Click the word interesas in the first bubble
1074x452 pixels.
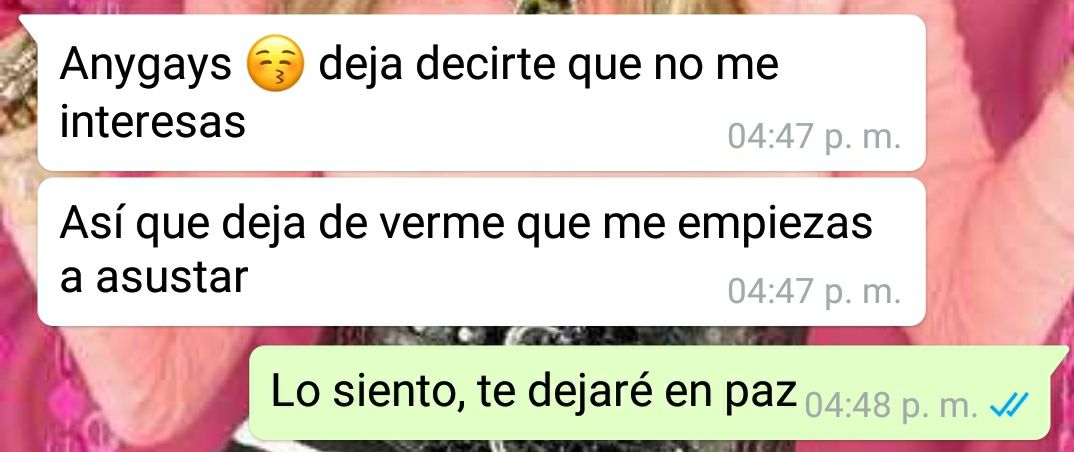pyautogui.click(x=153, y=123)
